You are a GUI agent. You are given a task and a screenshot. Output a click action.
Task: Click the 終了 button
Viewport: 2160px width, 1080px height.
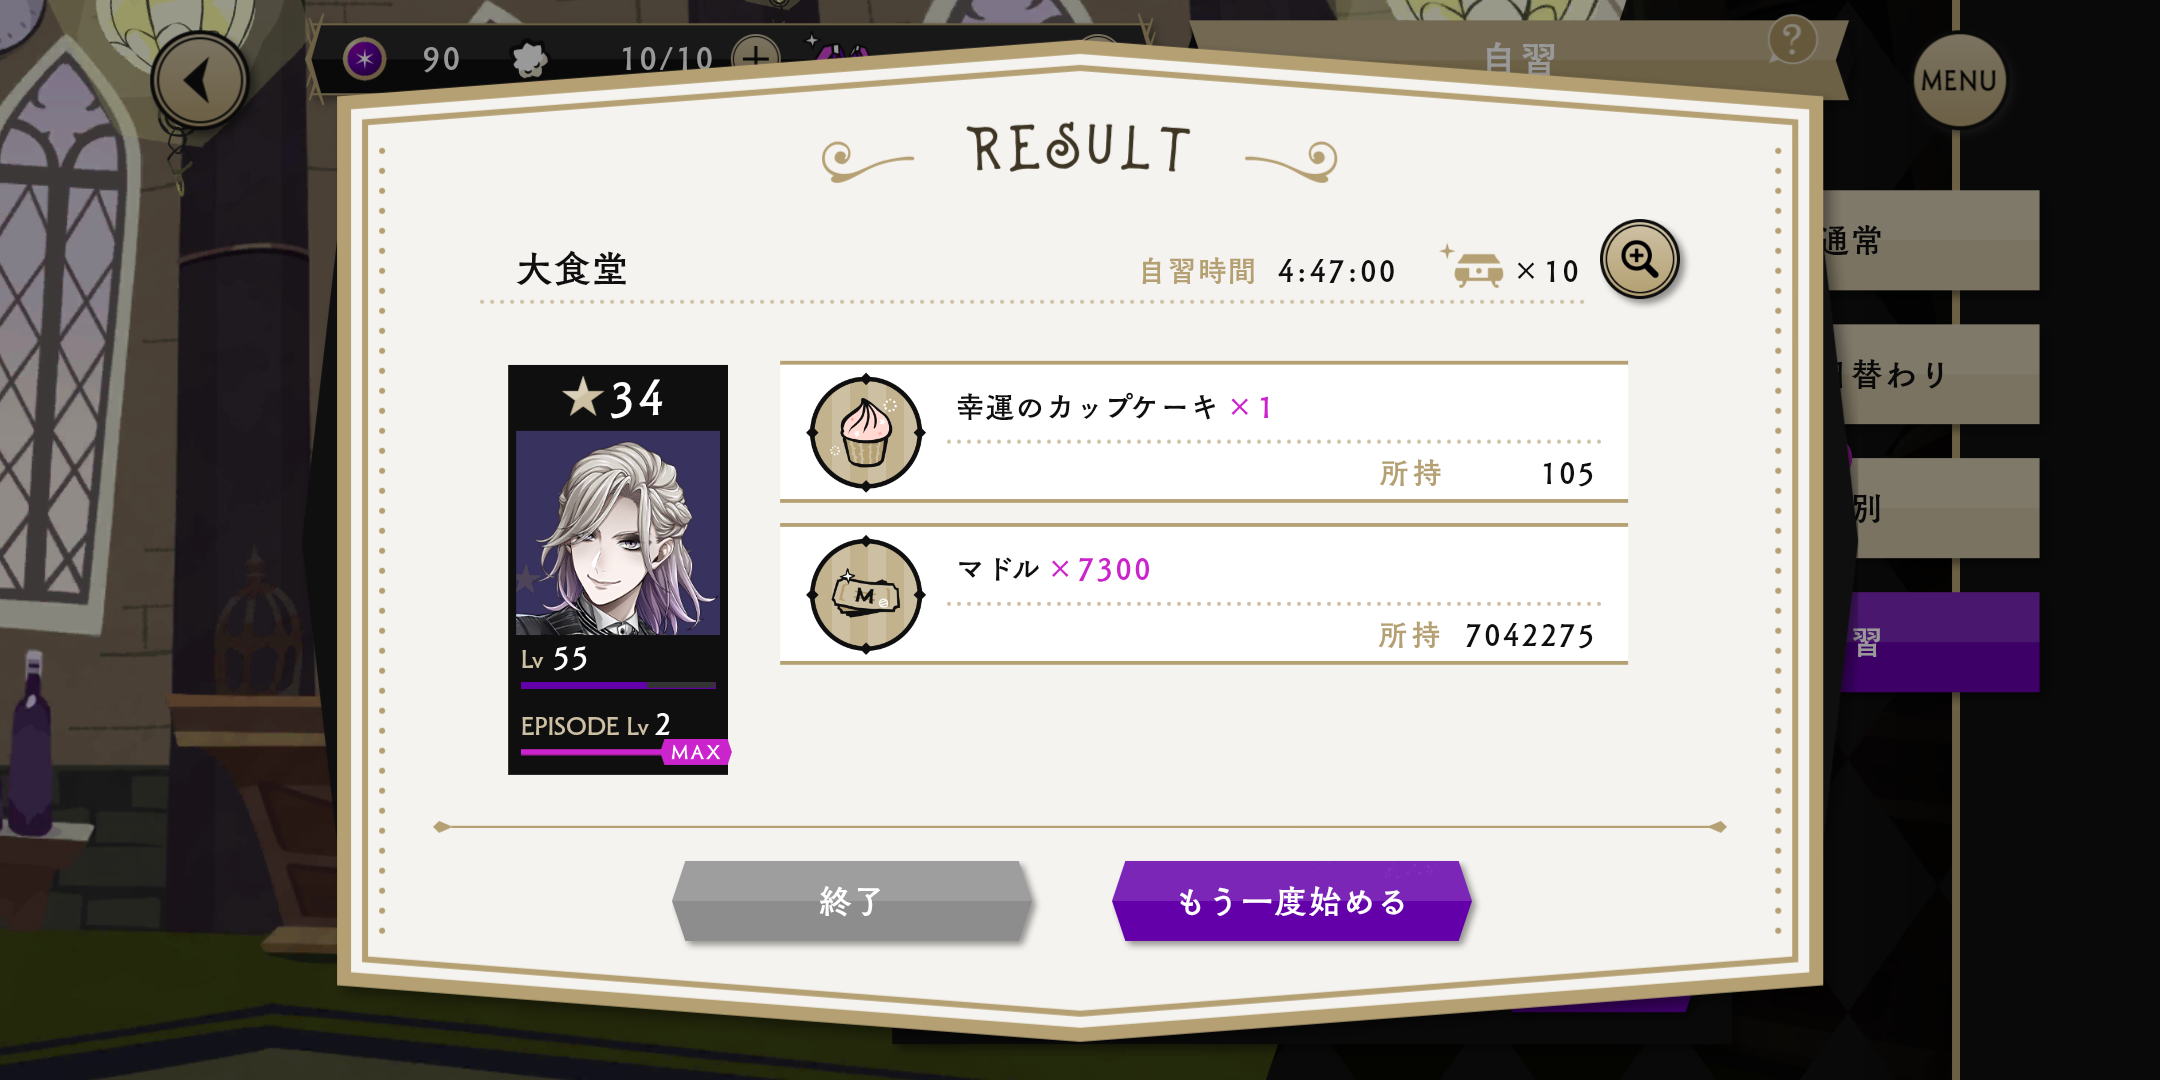852,901
